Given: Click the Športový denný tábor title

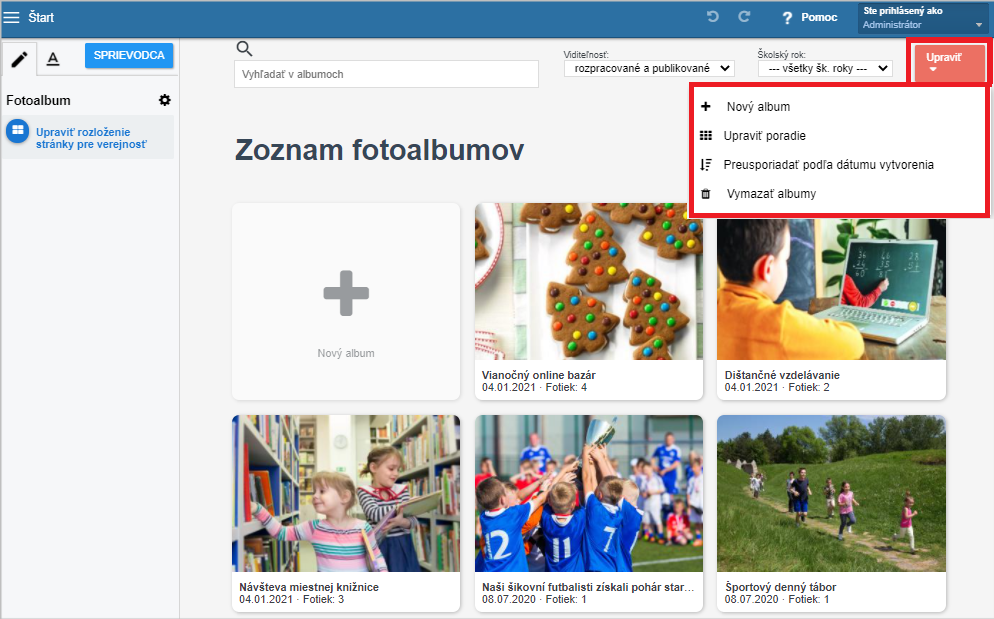Looking at the screenshot, I should point(780,587).
